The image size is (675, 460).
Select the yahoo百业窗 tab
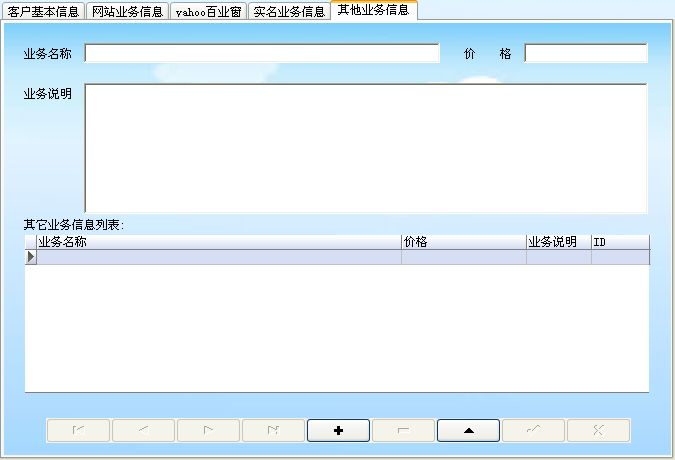pyautogui.click(x=208, y=12)
